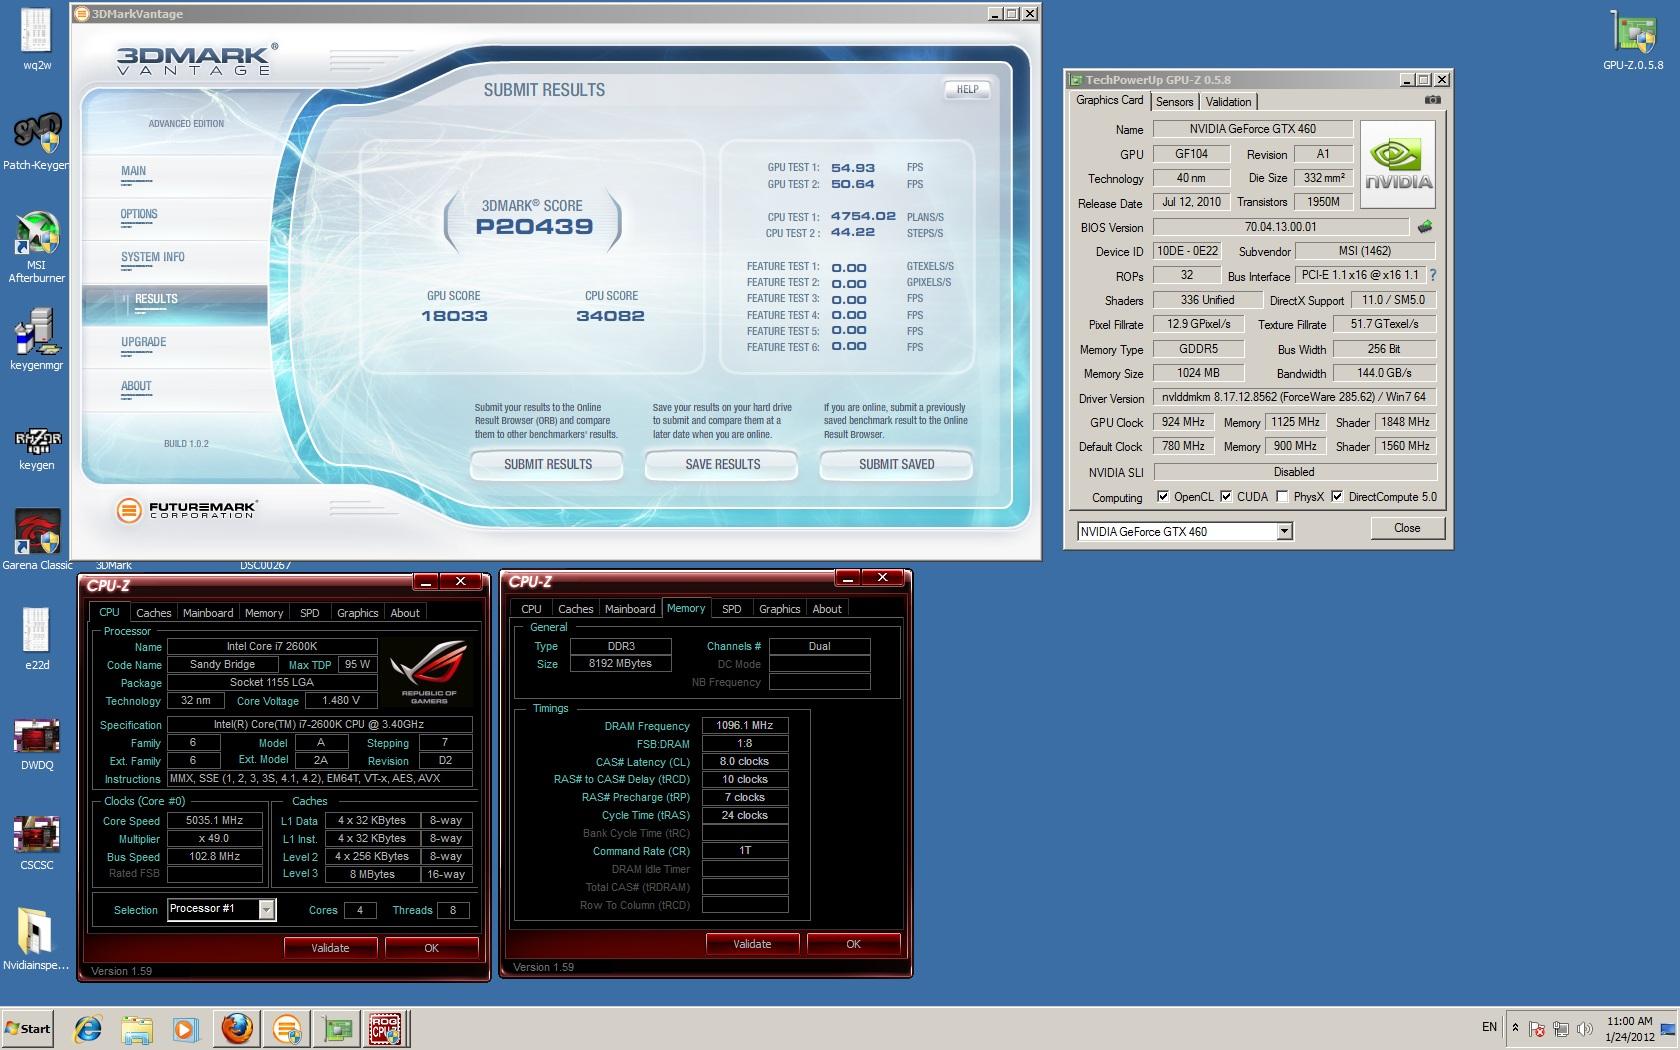Viewport: 1680px width, 1050px height.
Task: Click the DRAM Frequency value field
Action: pos(745,726)
